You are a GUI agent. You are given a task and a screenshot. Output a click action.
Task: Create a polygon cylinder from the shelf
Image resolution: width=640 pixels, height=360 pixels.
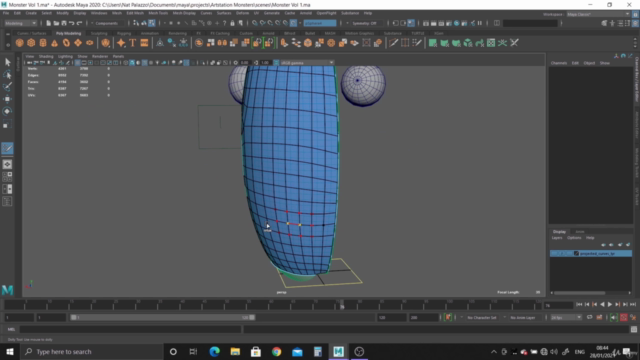click(x=43, y=43)
